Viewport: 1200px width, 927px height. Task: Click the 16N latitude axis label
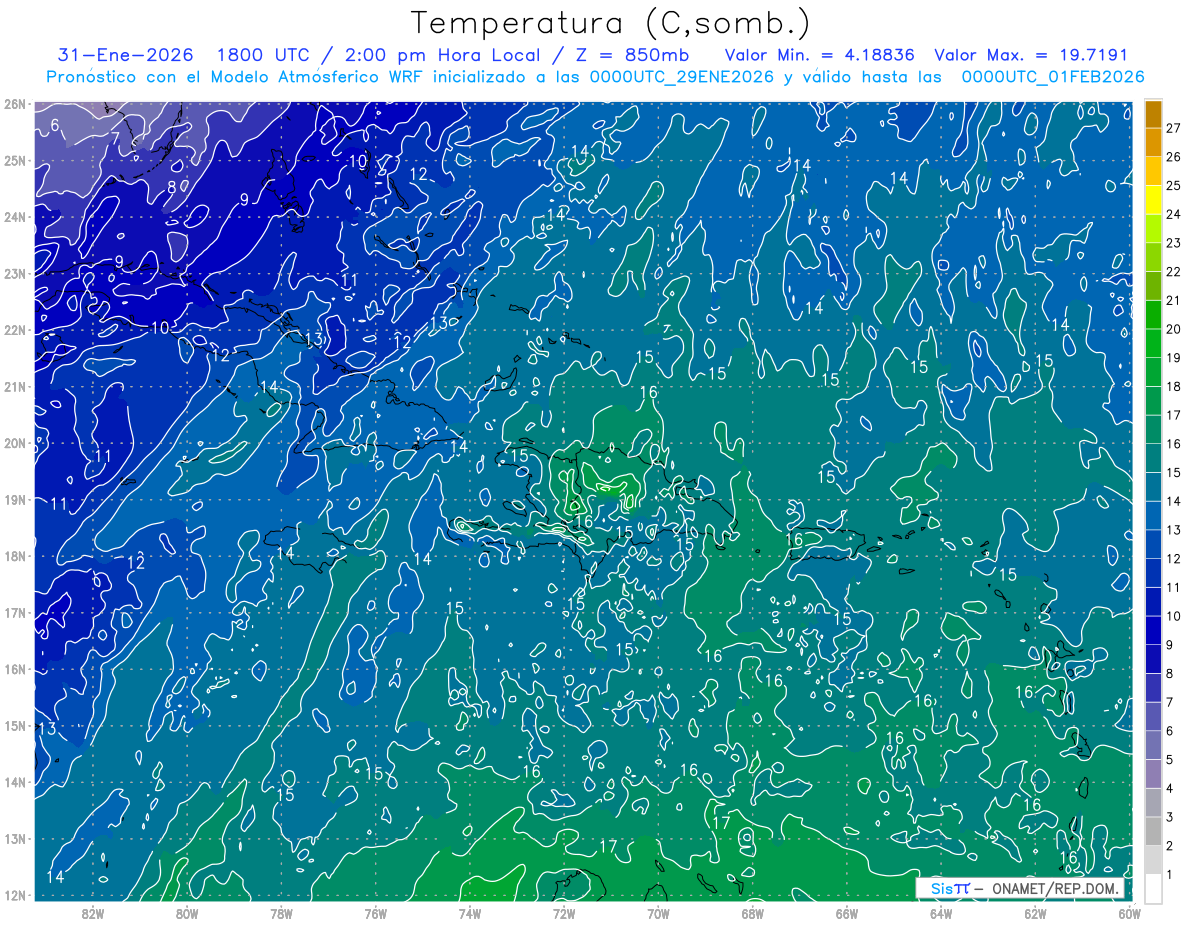[15, 669]
